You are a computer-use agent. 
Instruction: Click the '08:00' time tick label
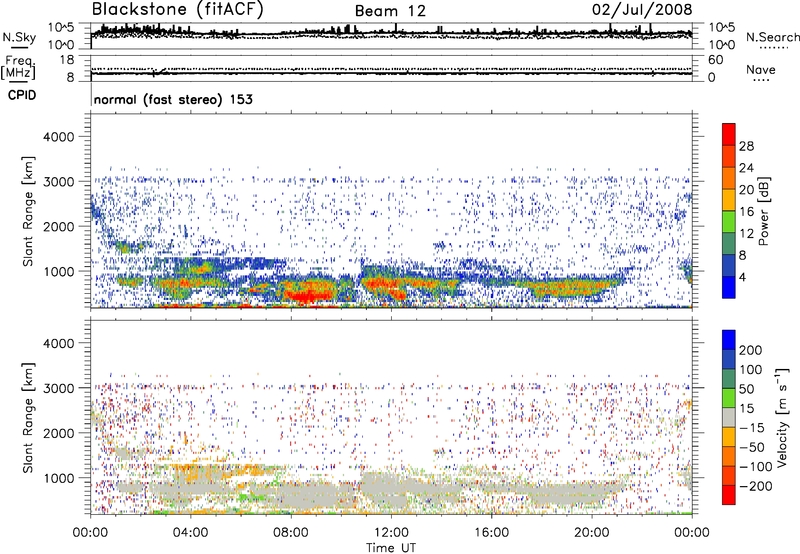coord(290,533)
